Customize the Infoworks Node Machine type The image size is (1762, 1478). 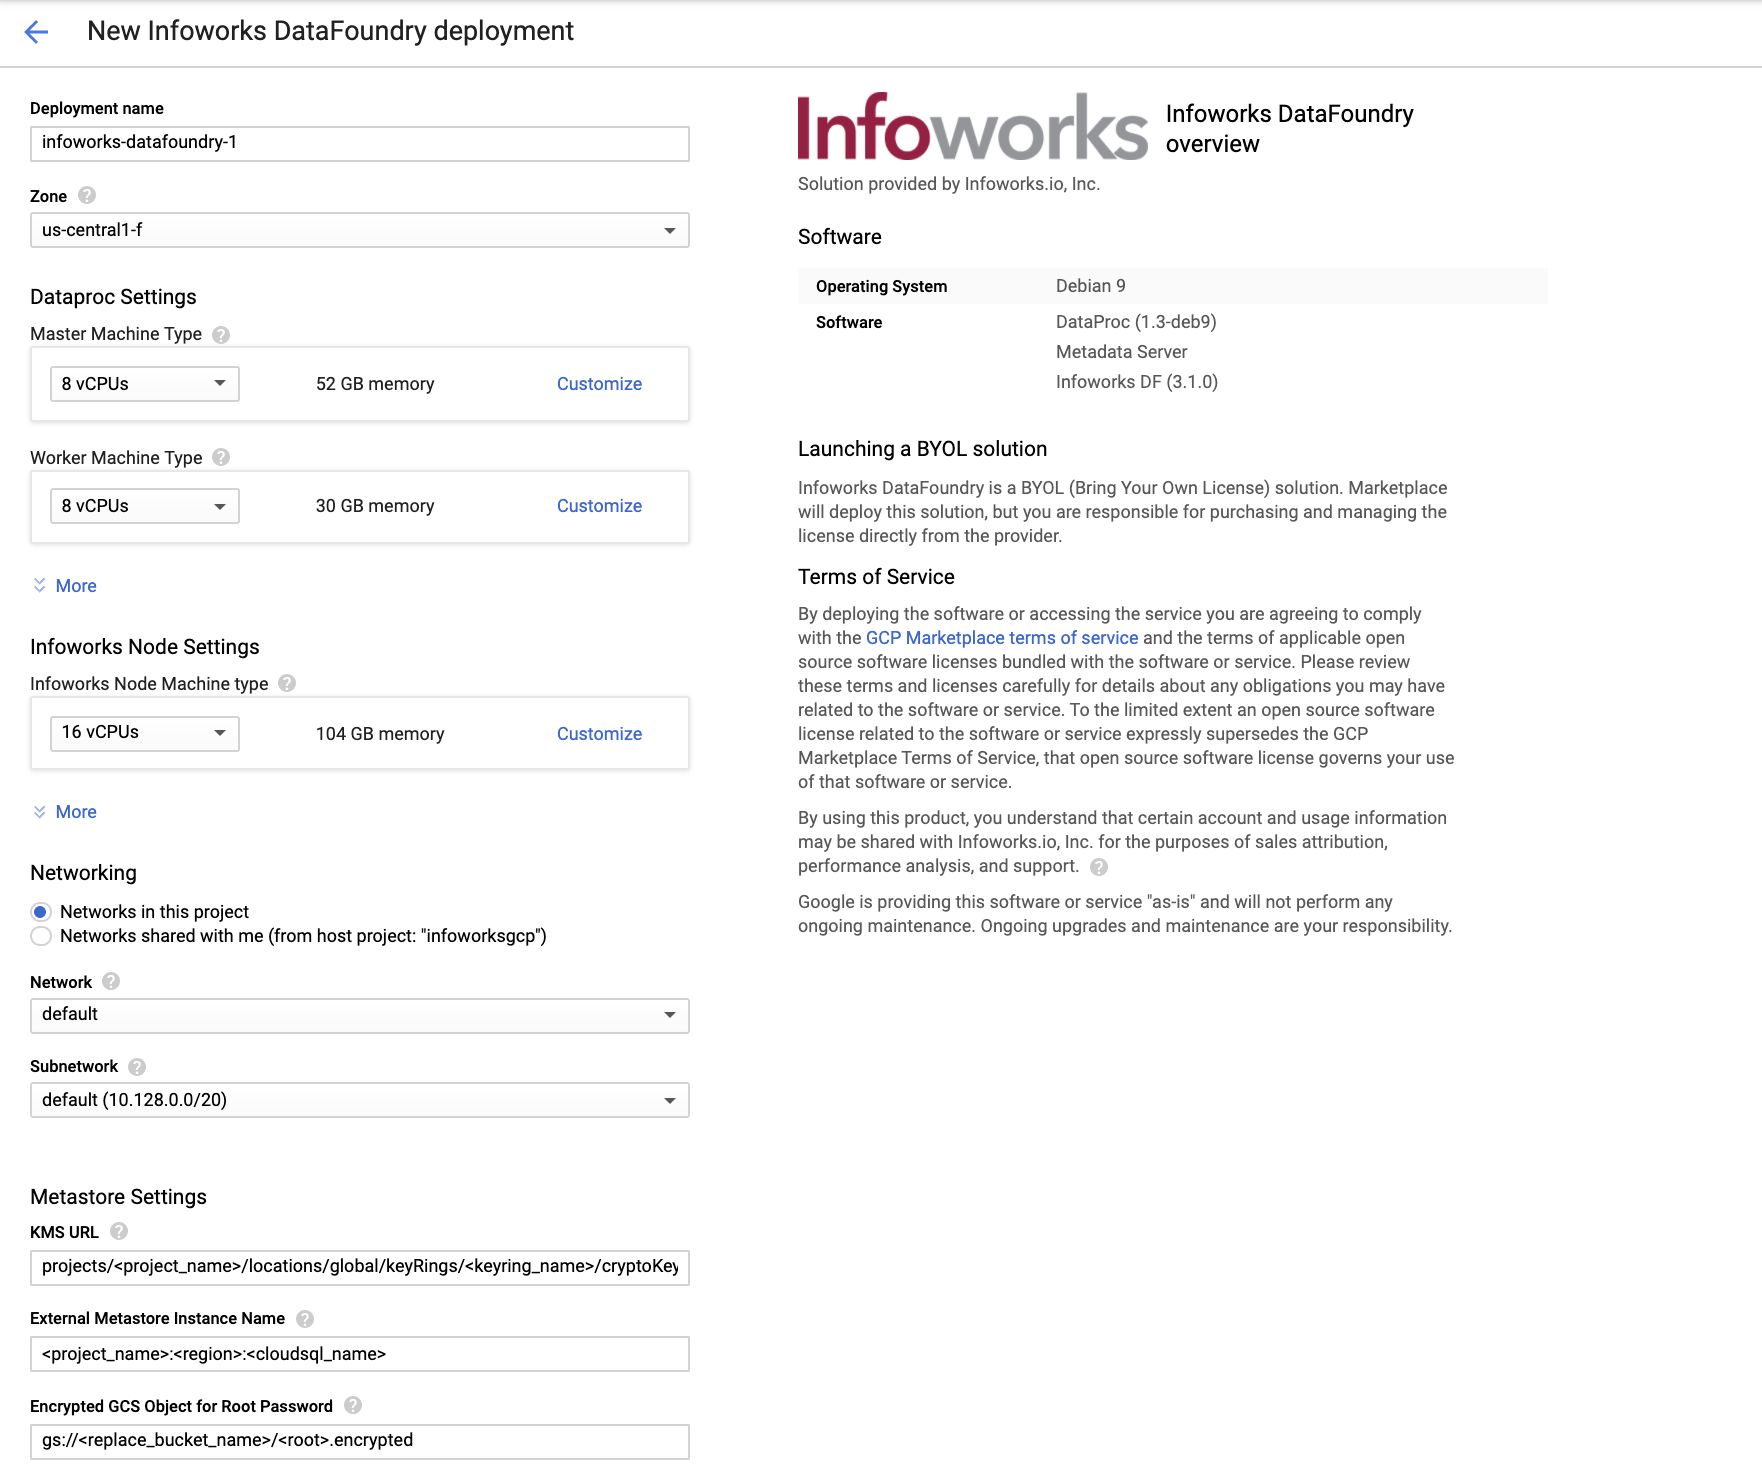[599, 734]
